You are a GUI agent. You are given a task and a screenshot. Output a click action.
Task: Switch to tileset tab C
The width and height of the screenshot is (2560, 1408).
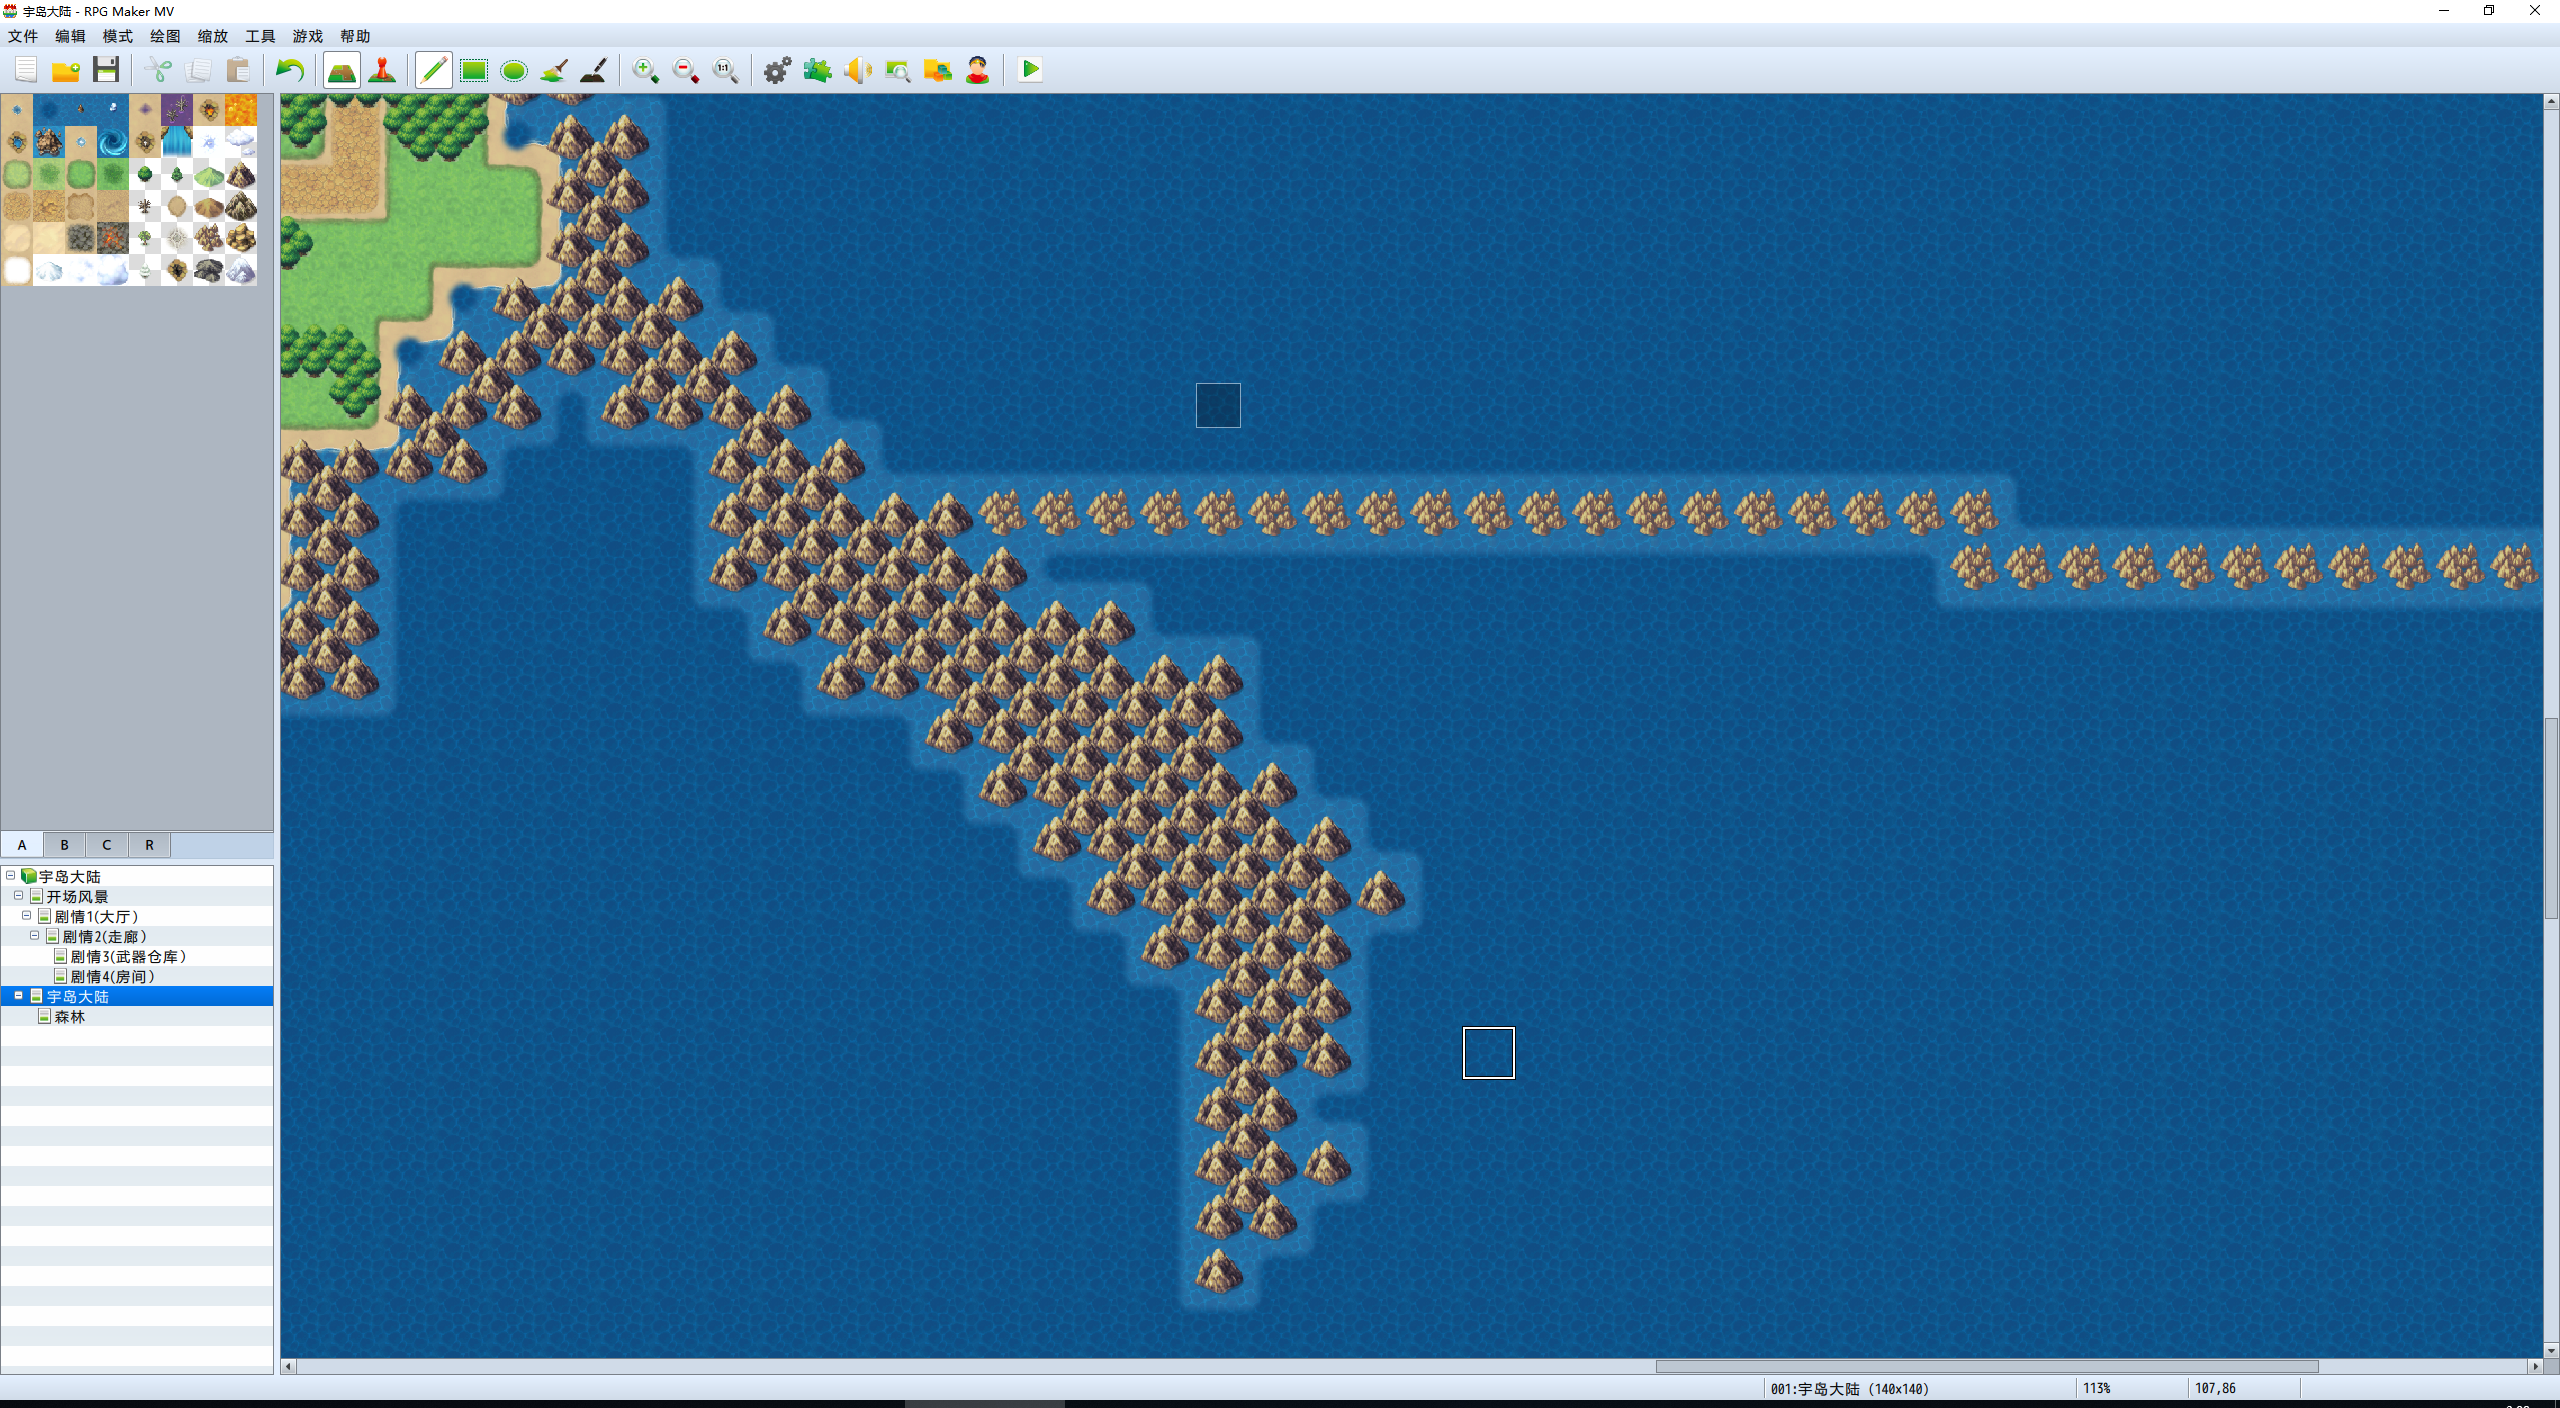(107, 845)
